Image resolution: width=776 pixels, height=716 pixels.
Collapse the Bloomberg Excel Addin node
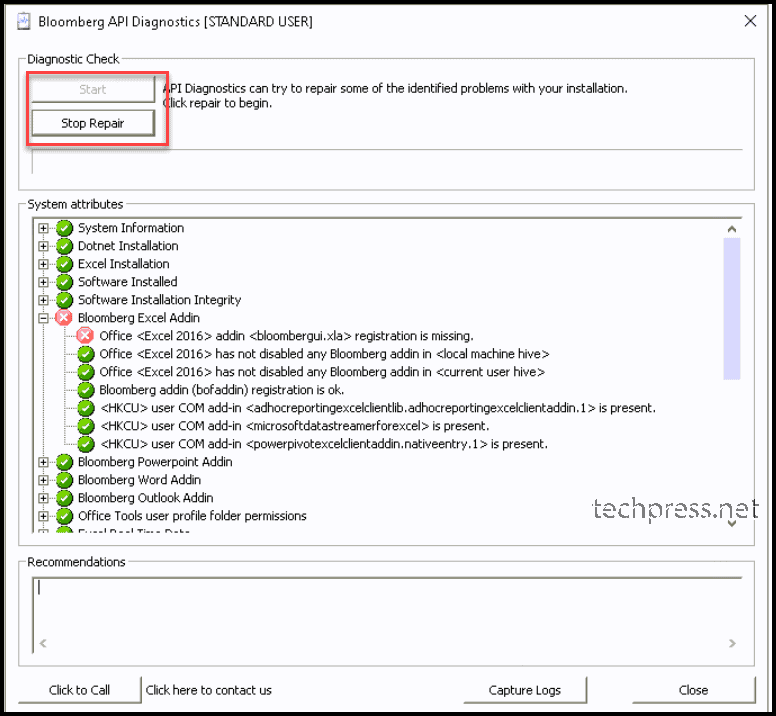[x=44, y=318]
